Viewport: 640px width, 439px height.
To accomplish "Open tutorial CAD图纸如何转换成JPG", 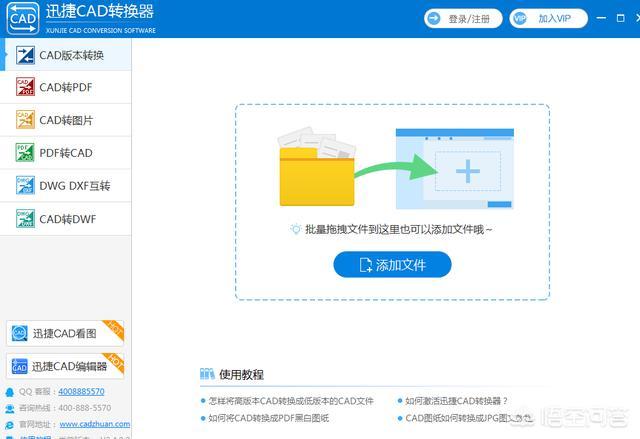I will pos(469,418).
